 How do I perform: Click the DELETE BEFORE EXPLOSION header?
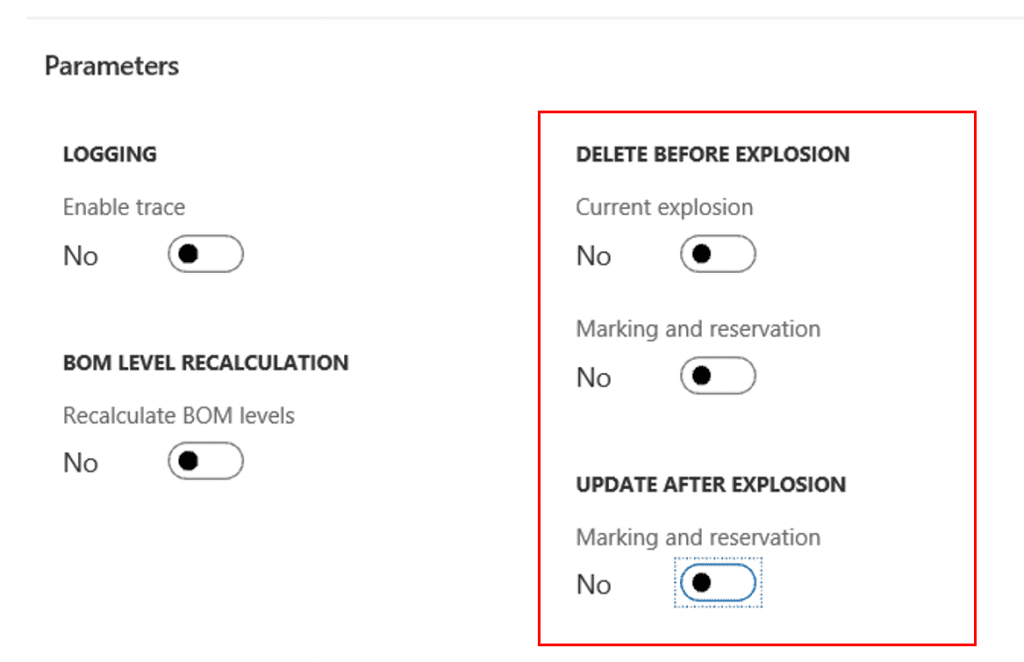tap(712, 154)
